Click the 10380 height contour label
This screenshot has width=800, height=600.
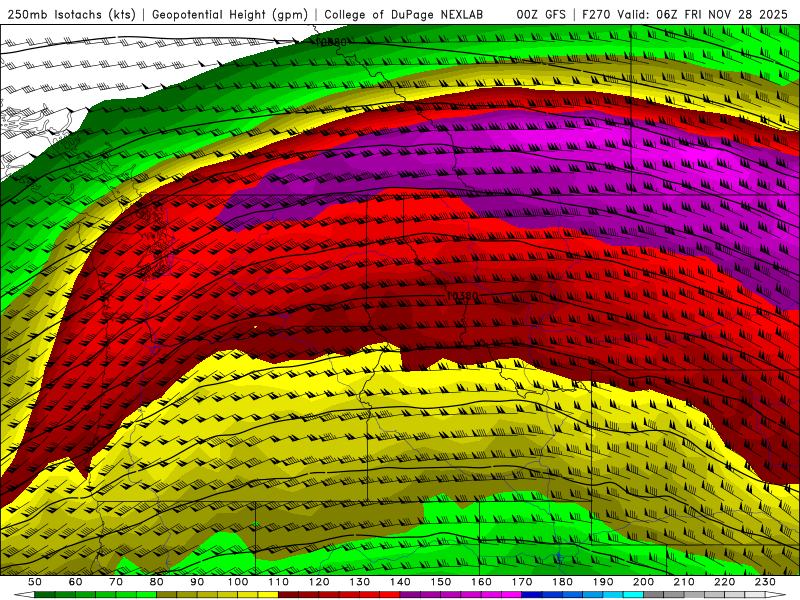pos(462,296)
